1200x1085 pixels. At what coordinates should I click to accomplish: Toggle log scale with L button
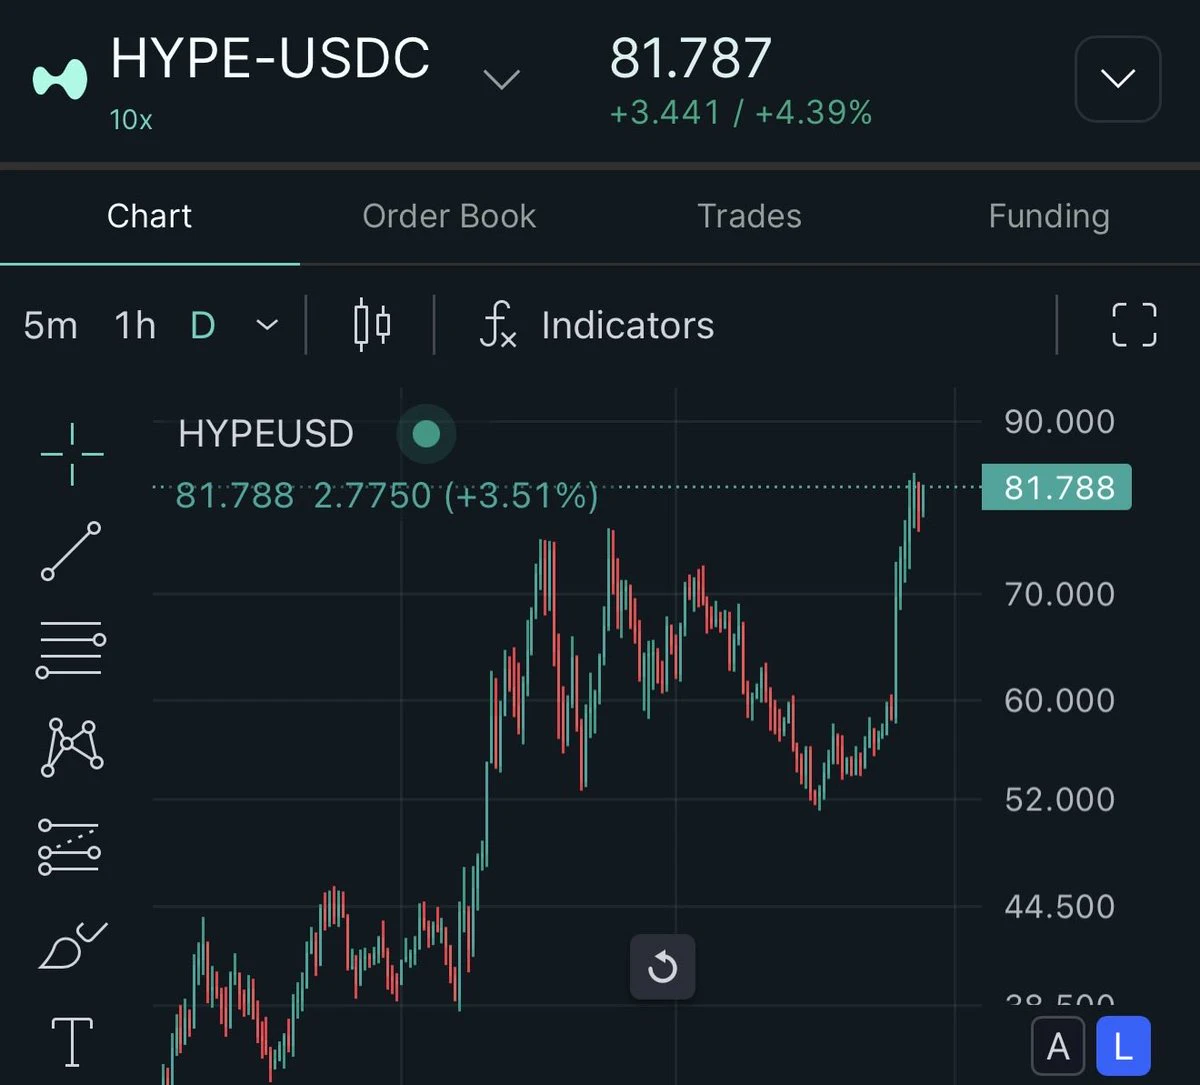tap(1123, 1047)
